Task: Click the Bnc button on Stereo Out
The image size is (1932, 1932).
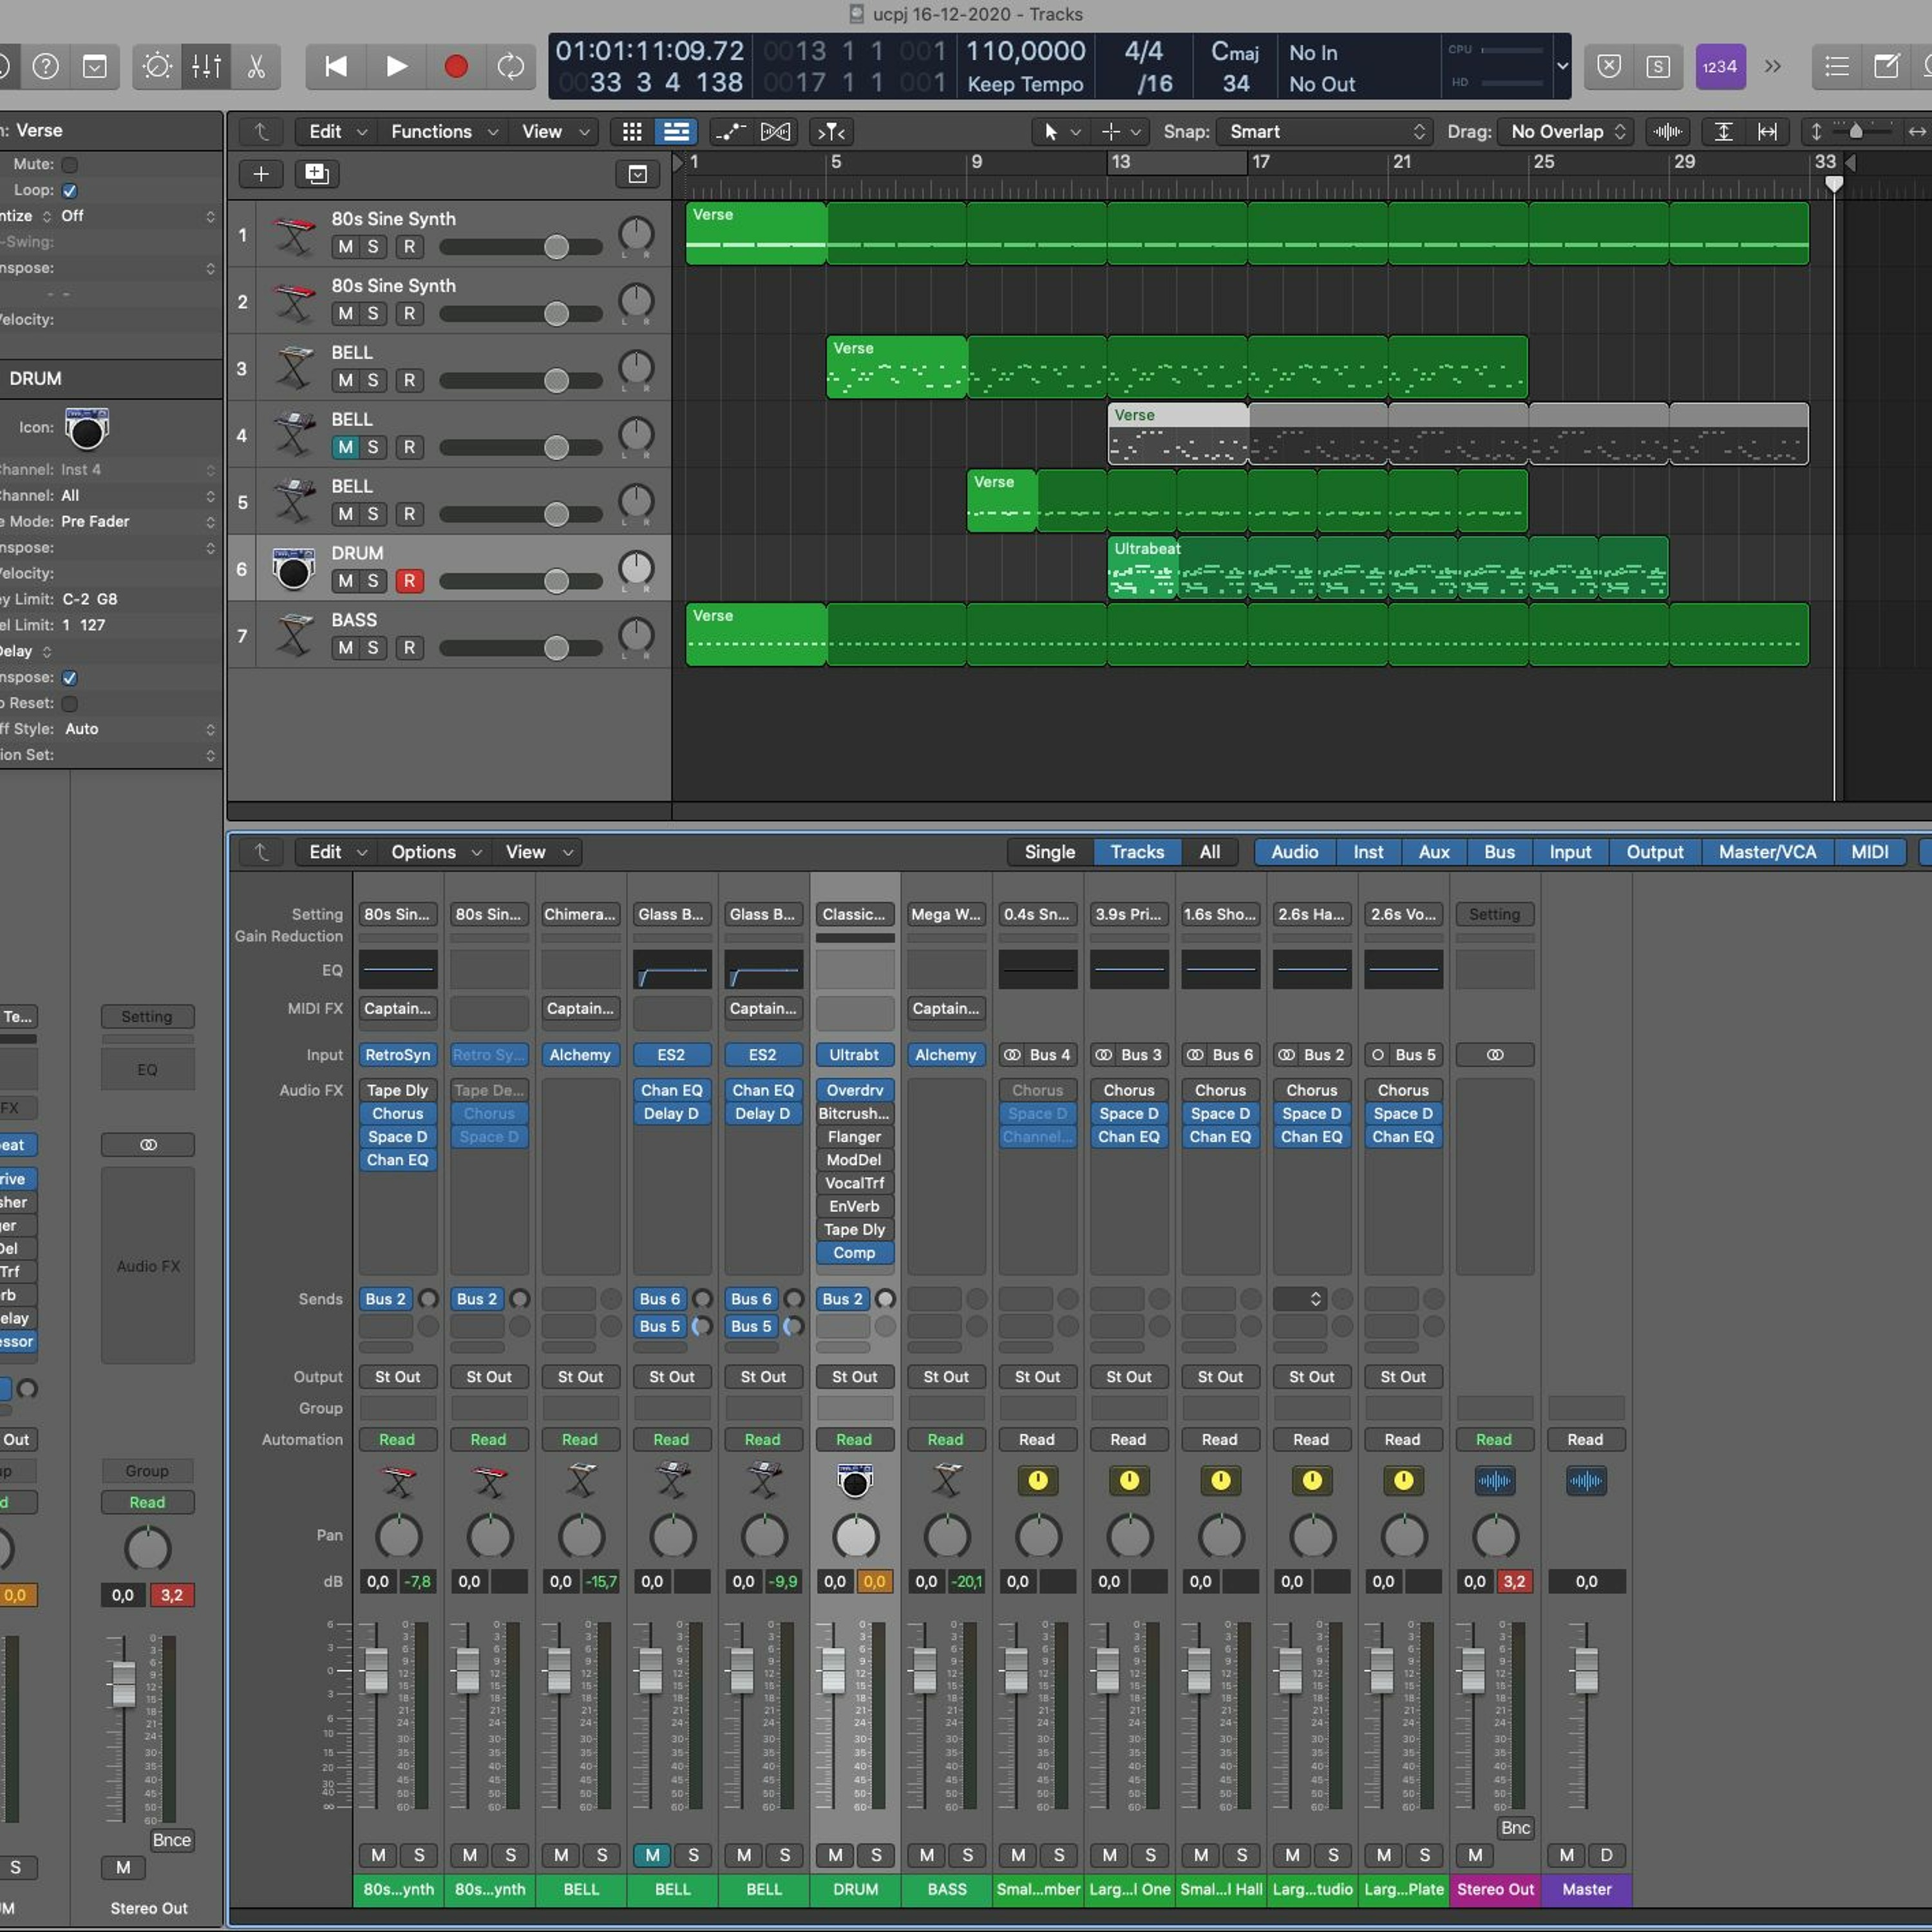Action: (1515, 1828)
